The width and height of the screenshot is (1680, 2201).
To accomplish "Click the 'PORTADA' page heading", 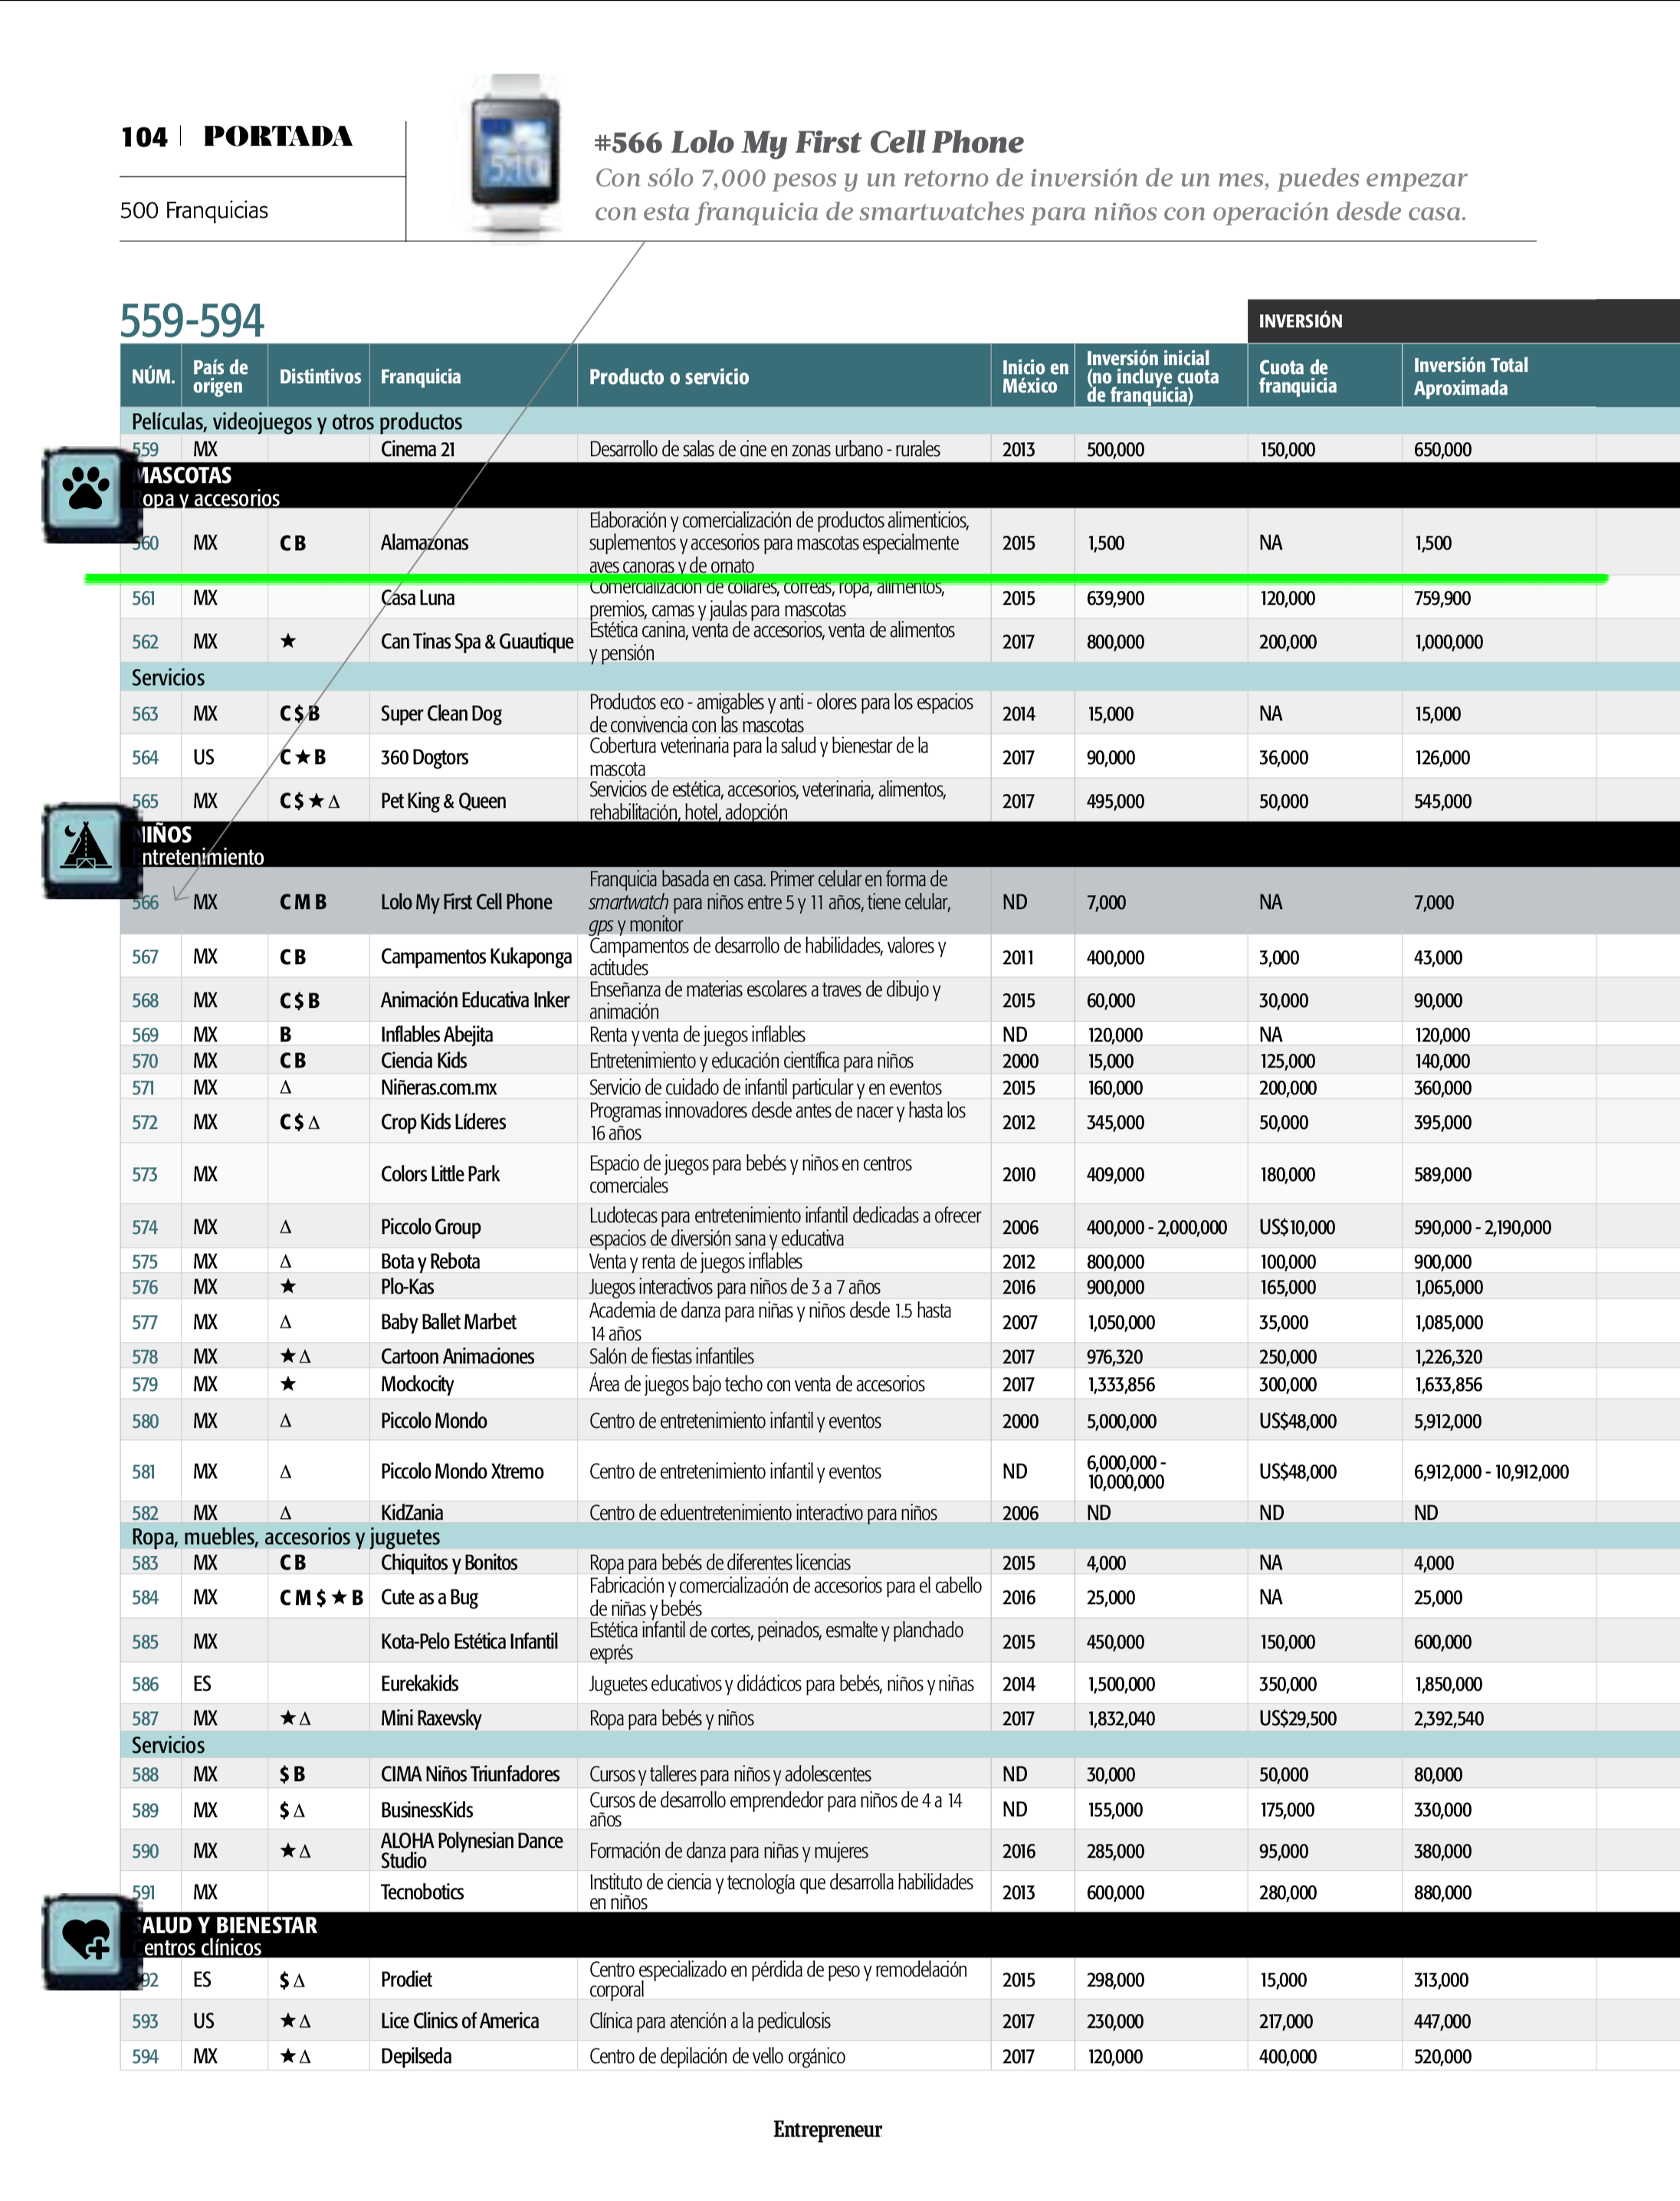I will [x=278, y=136].
